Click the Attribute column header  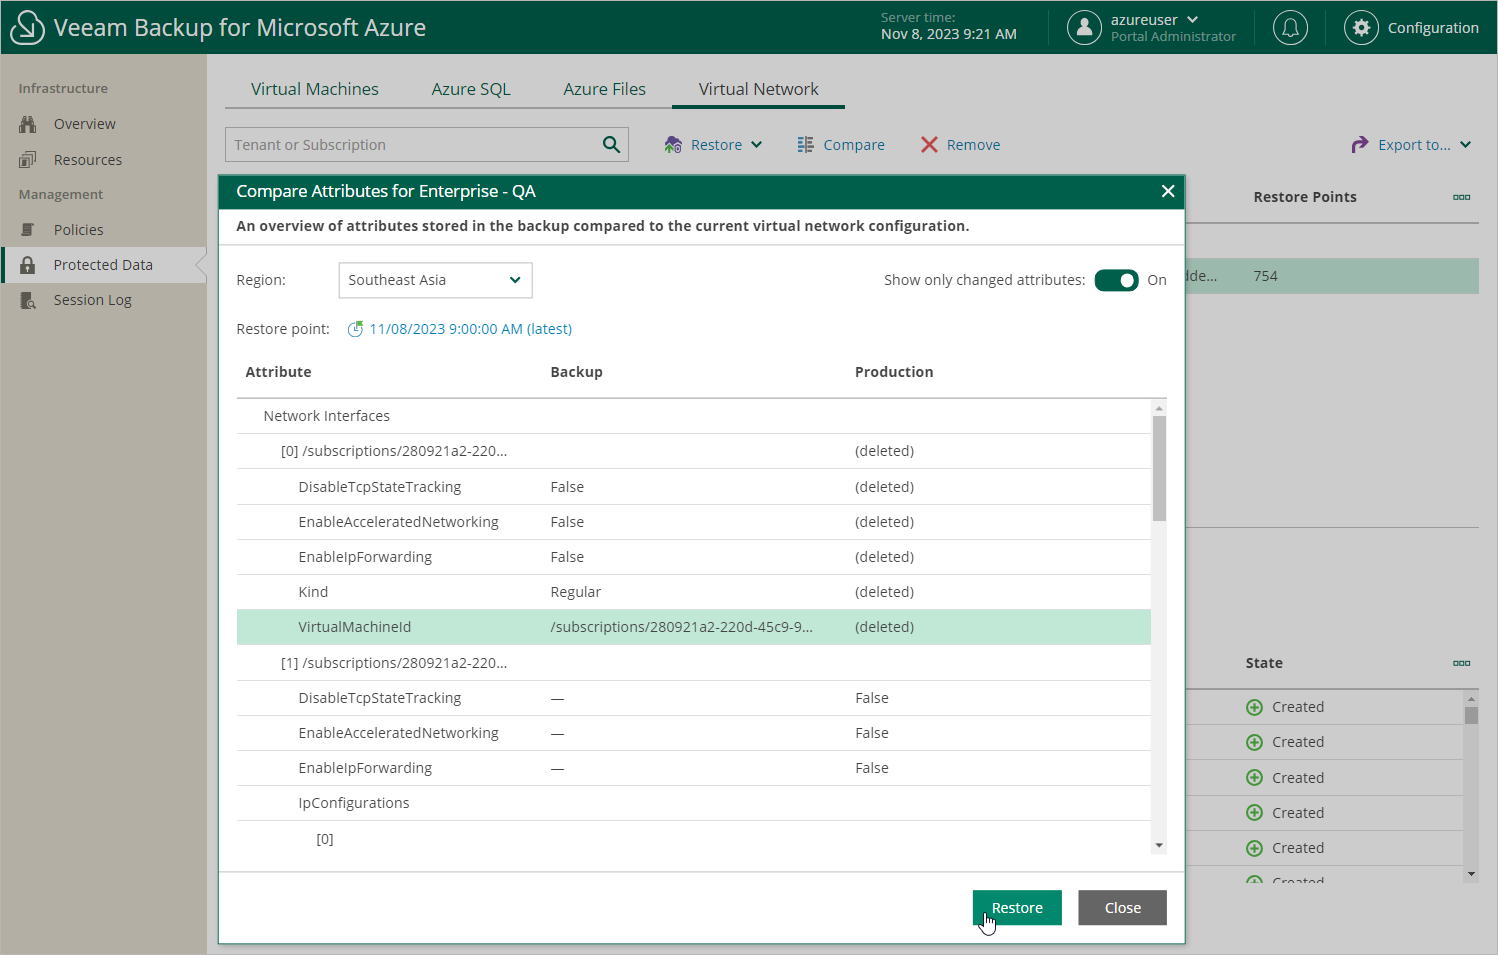(278, 372)
